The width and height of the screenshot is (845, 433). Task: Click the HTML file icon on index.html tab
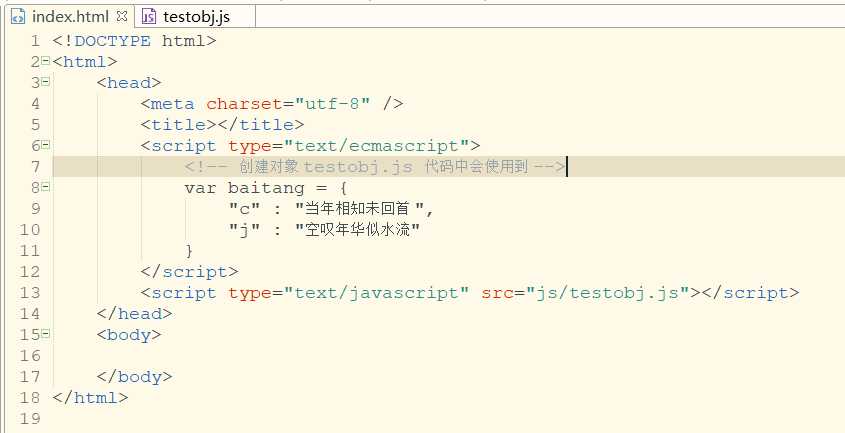point(18,17)
